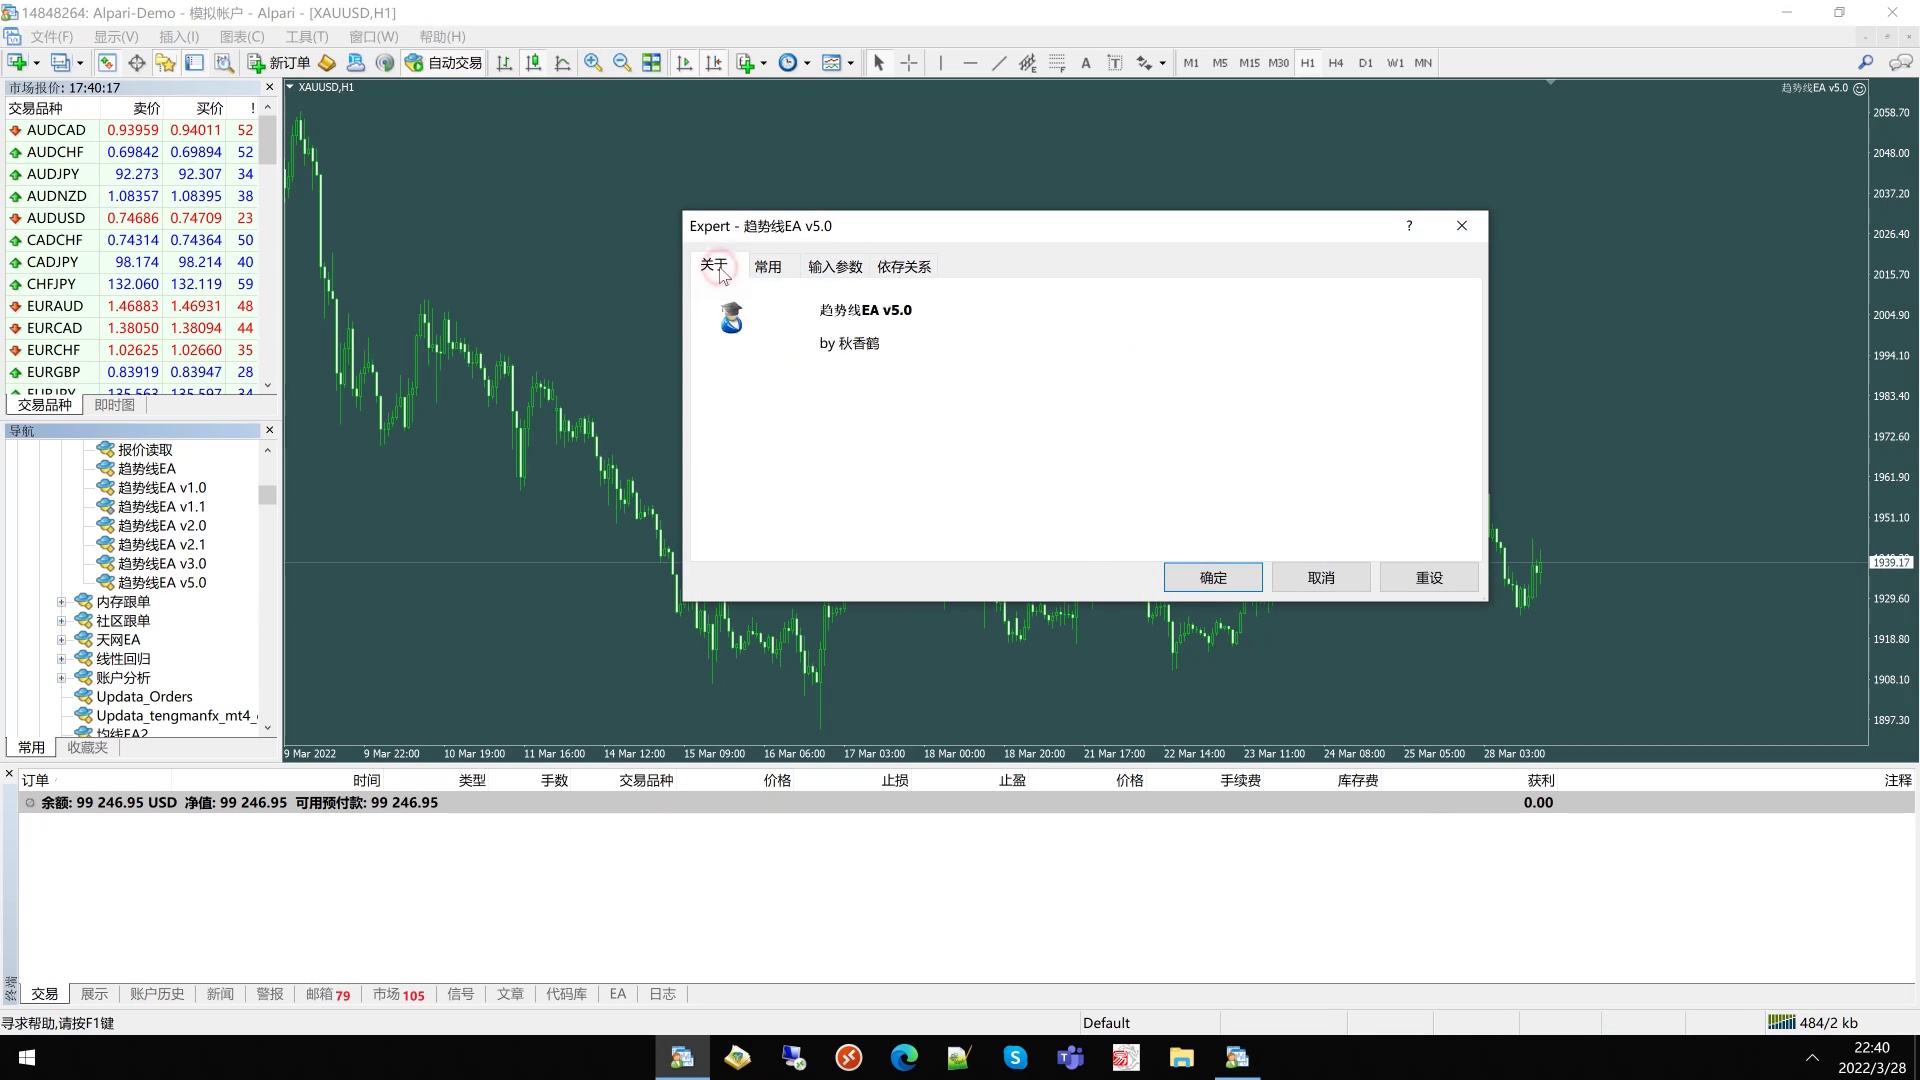Viewport: 1920px width, 1080px height.
Task: Expand the 内存跟单 tree node
Action: point(61,602)
